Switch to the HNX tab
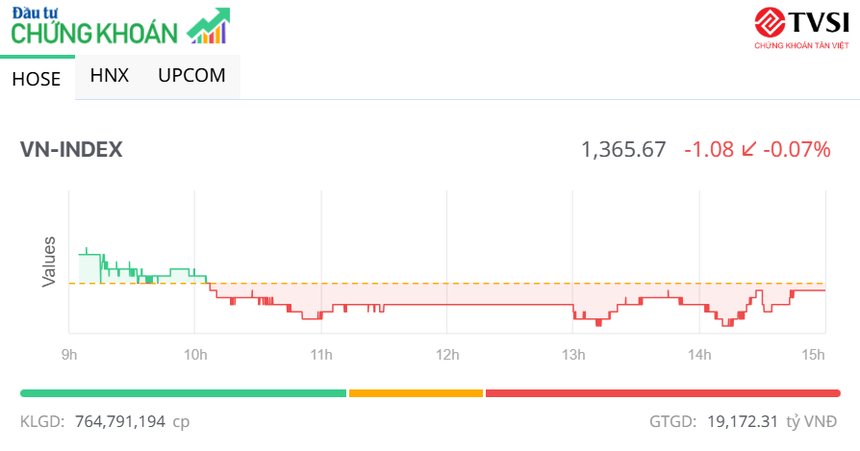This screenshot has width=860, height=451. click(109, 75)
